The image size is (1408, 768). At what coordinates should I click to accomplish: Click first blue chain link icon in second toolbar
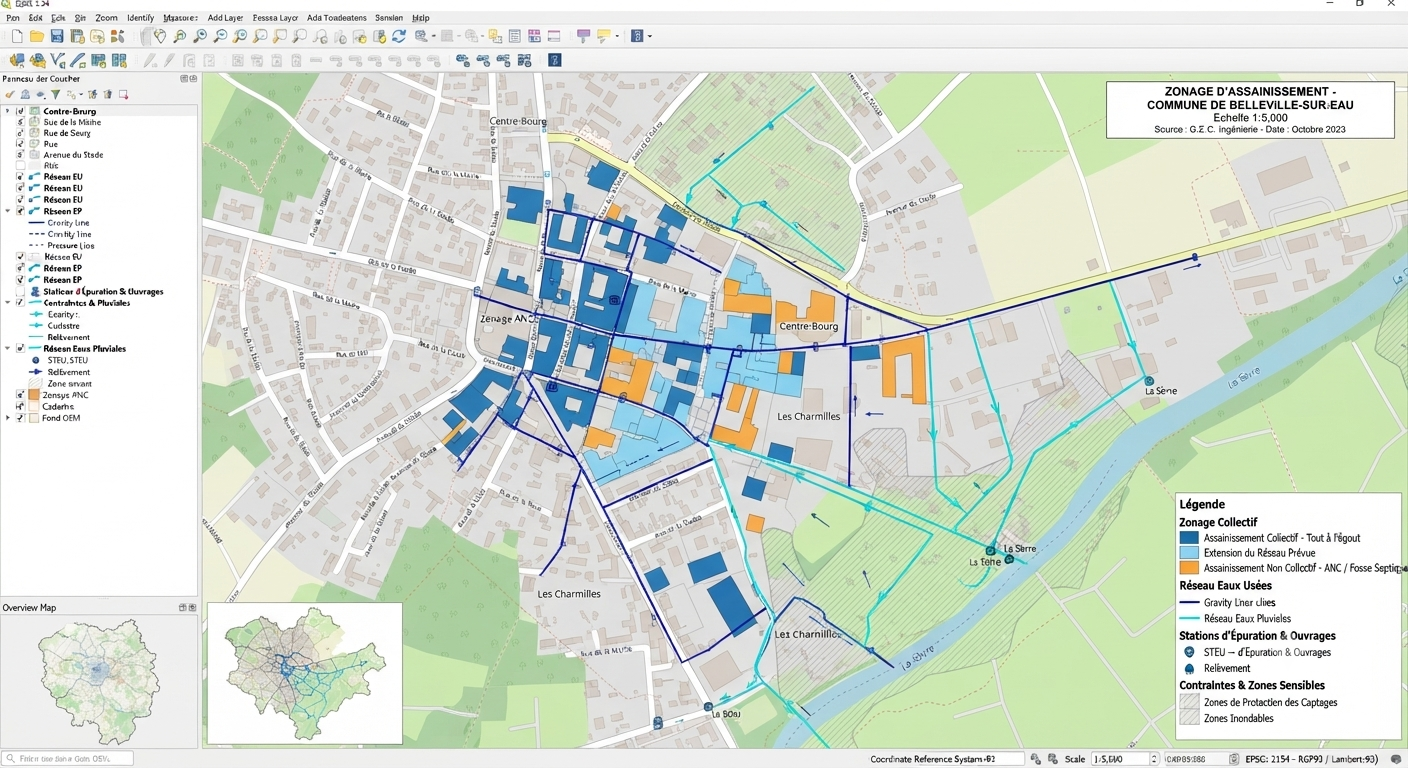coord(462,60)
